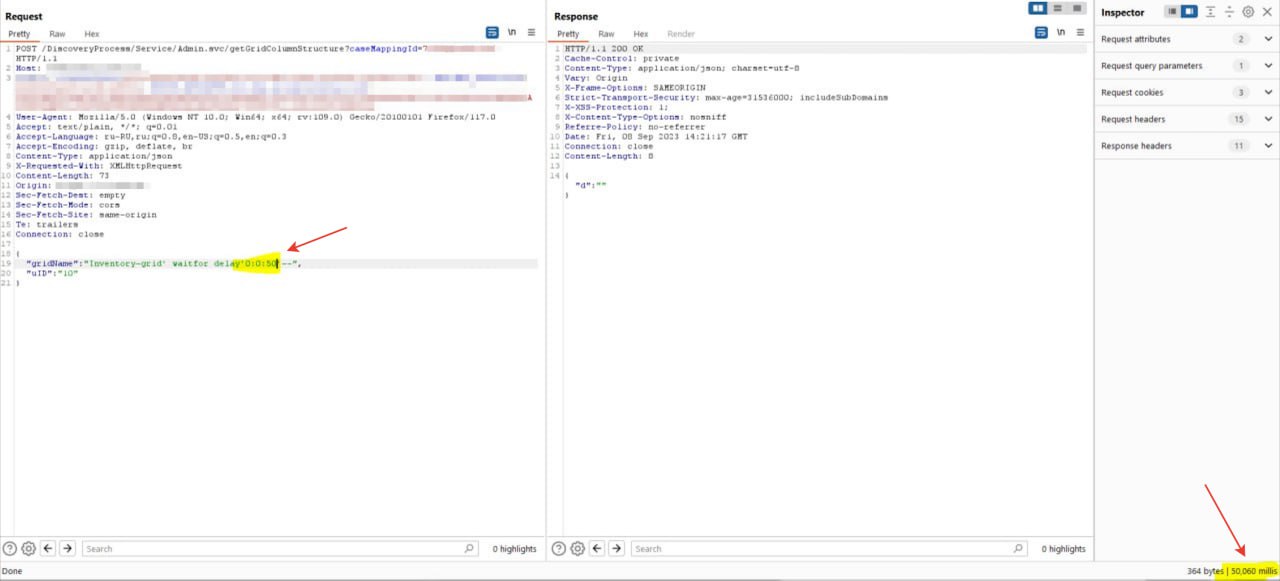Viewport: 1280px width, 581px height.
Task: Open Request panel hamburger options menu
Action: (x=532, y=33)
